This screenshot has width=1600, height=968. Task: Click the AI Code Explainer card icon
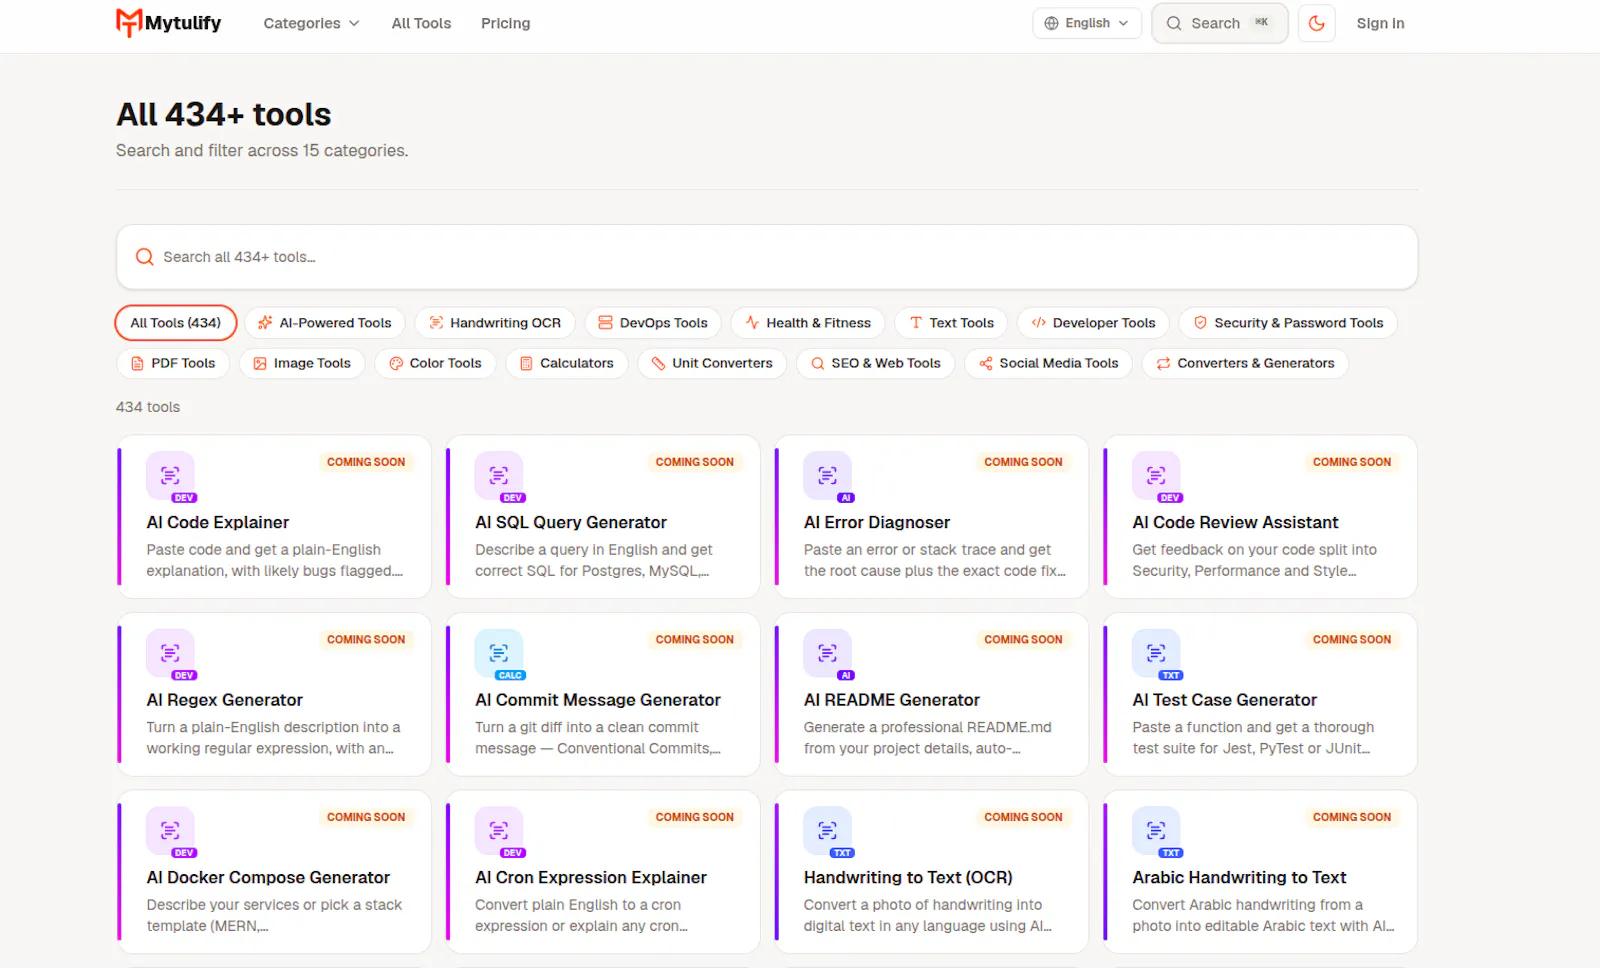click(170, 475)
